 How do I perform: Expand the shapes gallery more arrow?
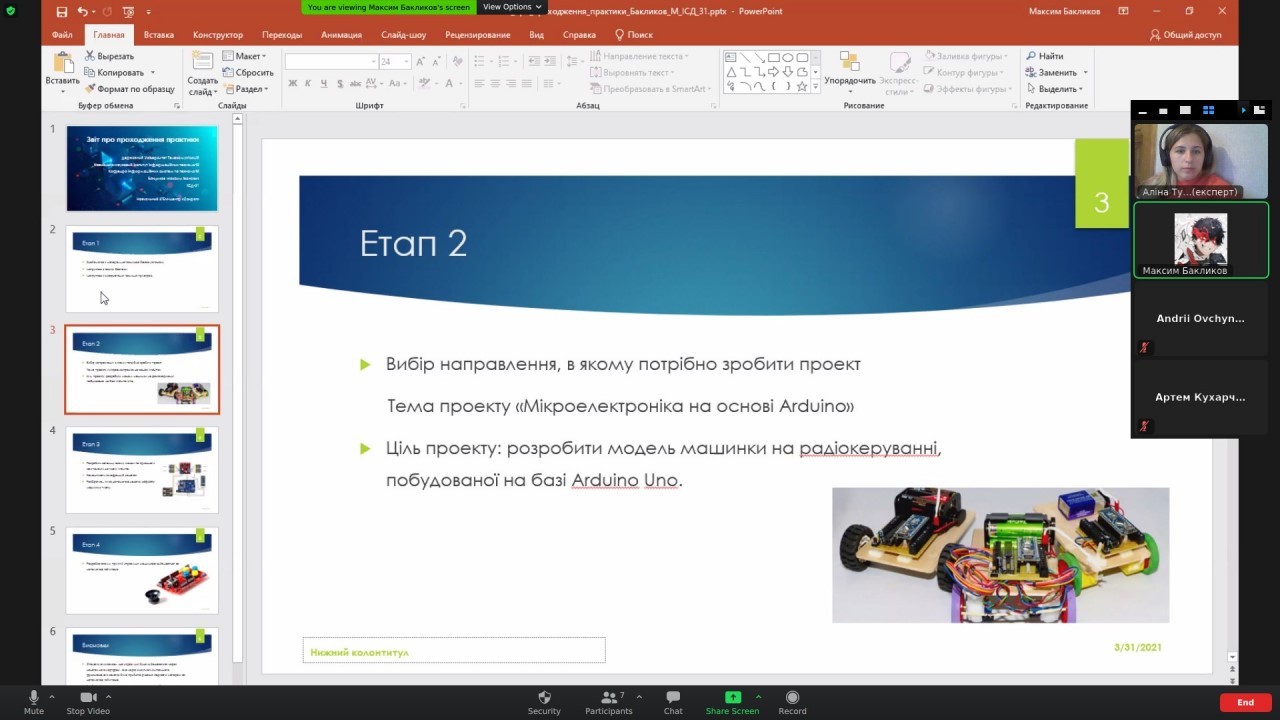pyautogui.click(x=815, y=87)
